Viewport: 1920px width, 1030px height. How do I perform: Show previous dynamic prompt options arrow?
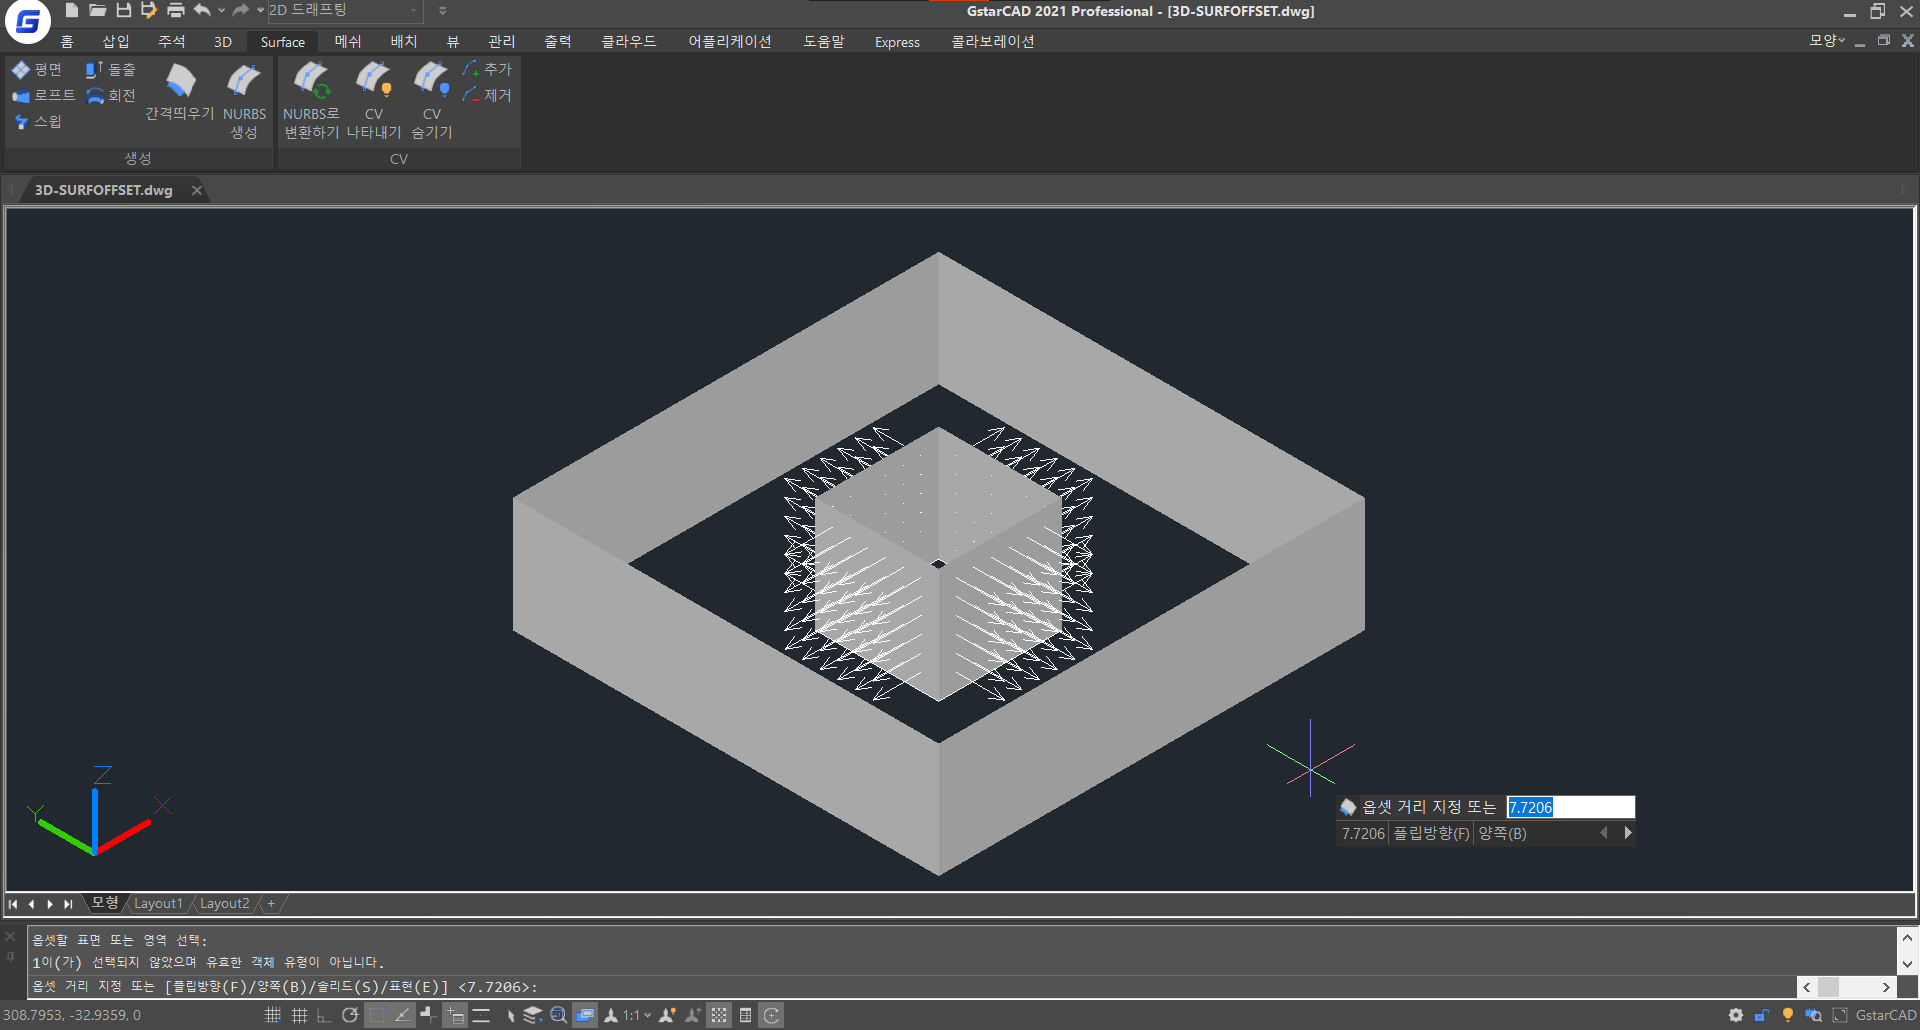(x=1604, y=833)
